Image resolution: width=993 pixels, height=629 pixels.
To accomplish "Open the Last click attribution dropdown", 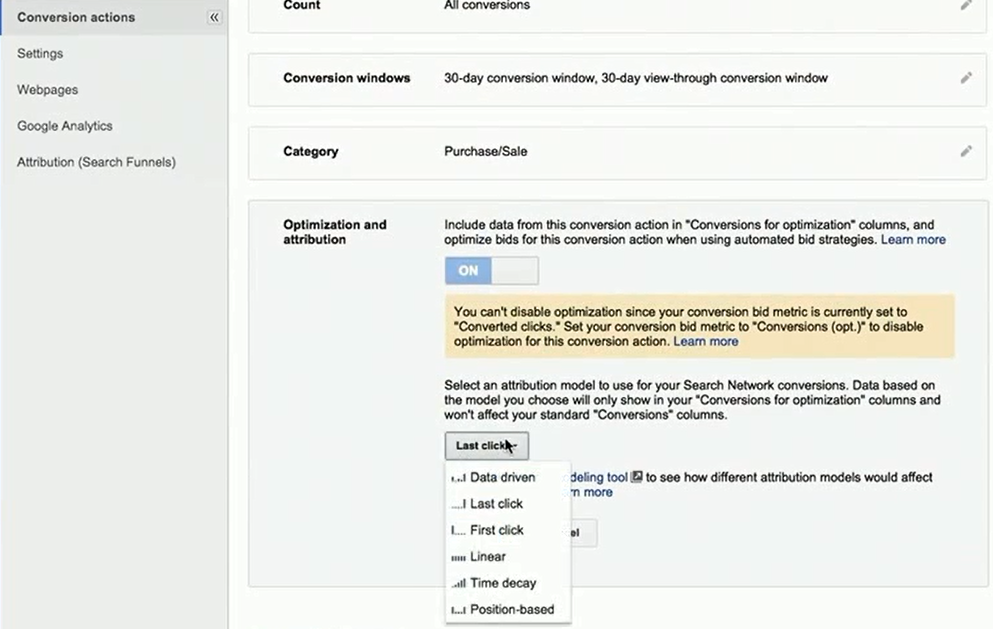I will (x=486, y=446).
